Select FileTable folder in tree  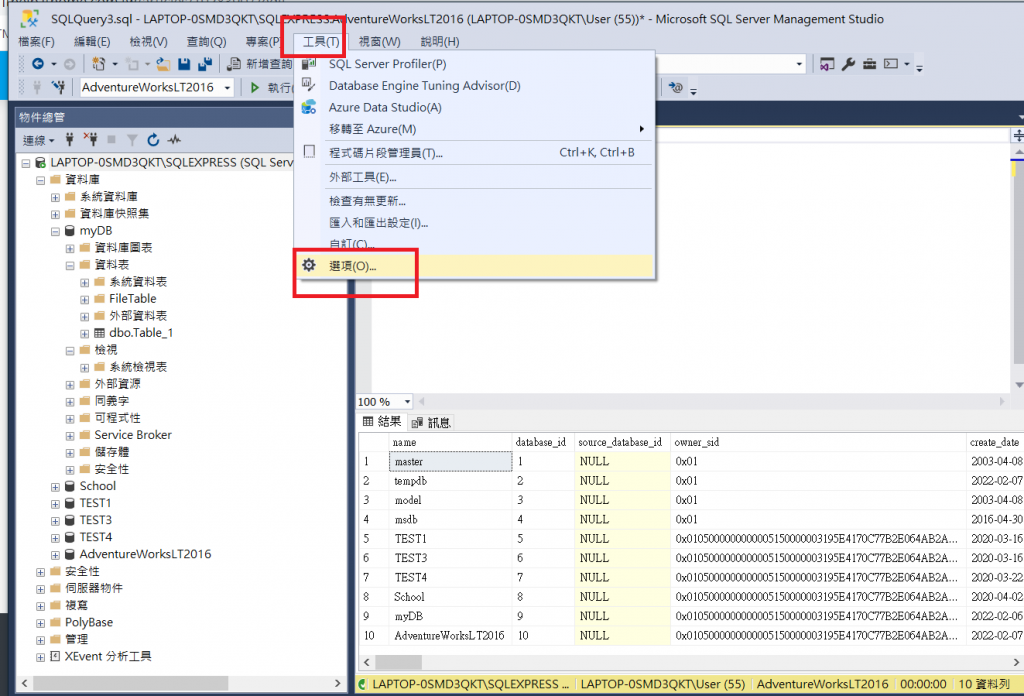coord(133,298)
